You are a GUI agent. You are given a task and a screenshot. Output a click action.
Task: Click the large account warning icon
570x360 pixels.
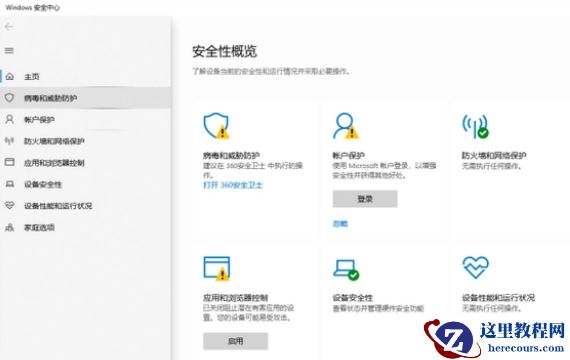pyautogui.click(x=346, y=126)
